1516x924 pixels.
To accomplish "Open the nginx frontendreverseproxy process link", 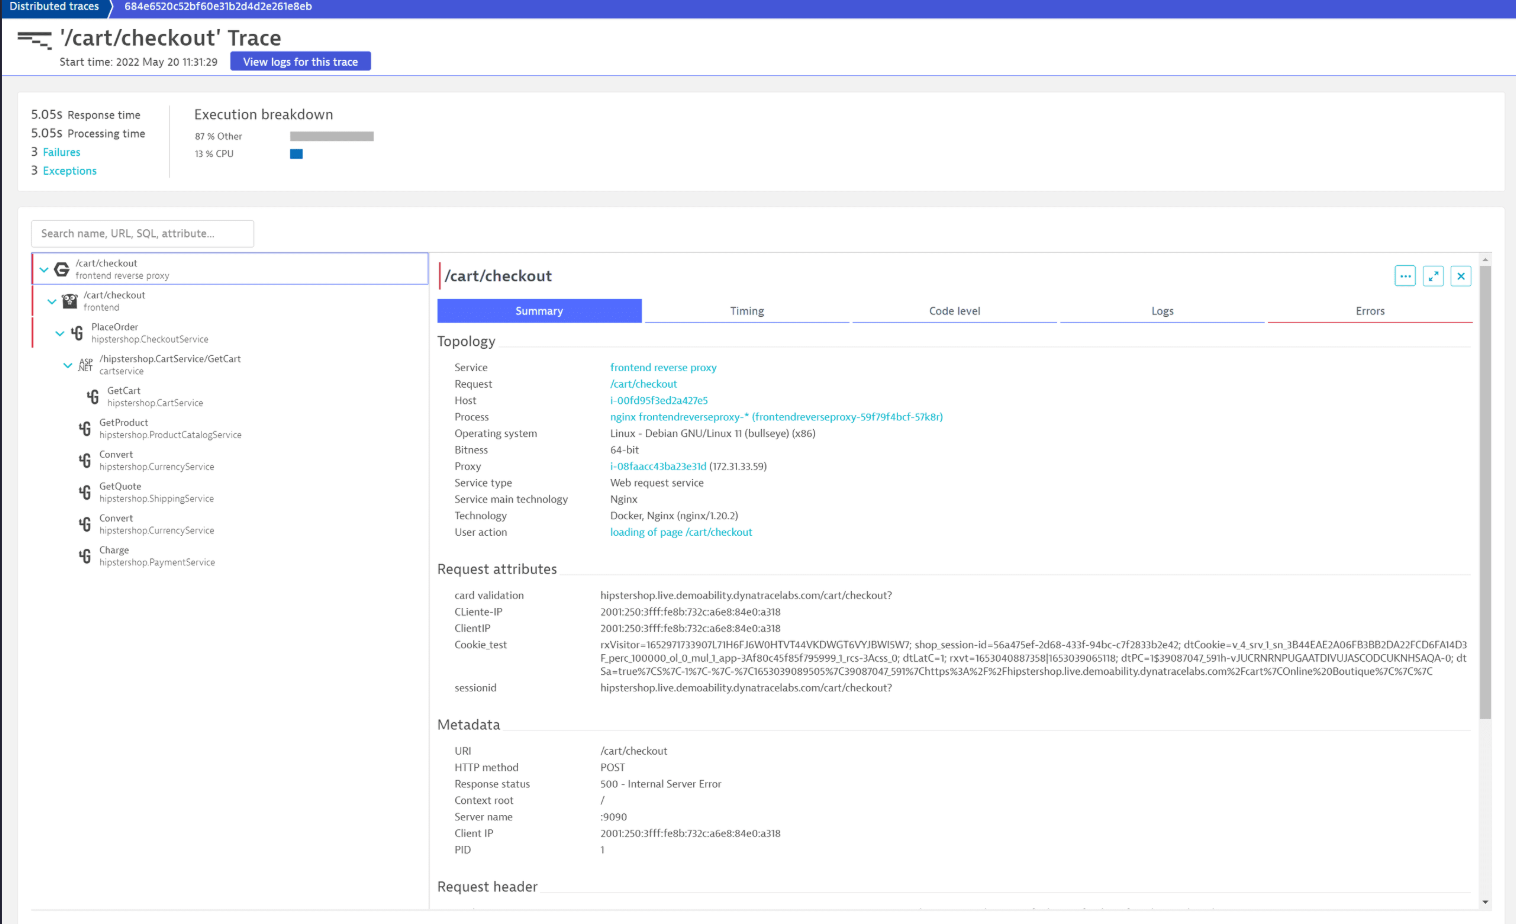I will [776, 417].
